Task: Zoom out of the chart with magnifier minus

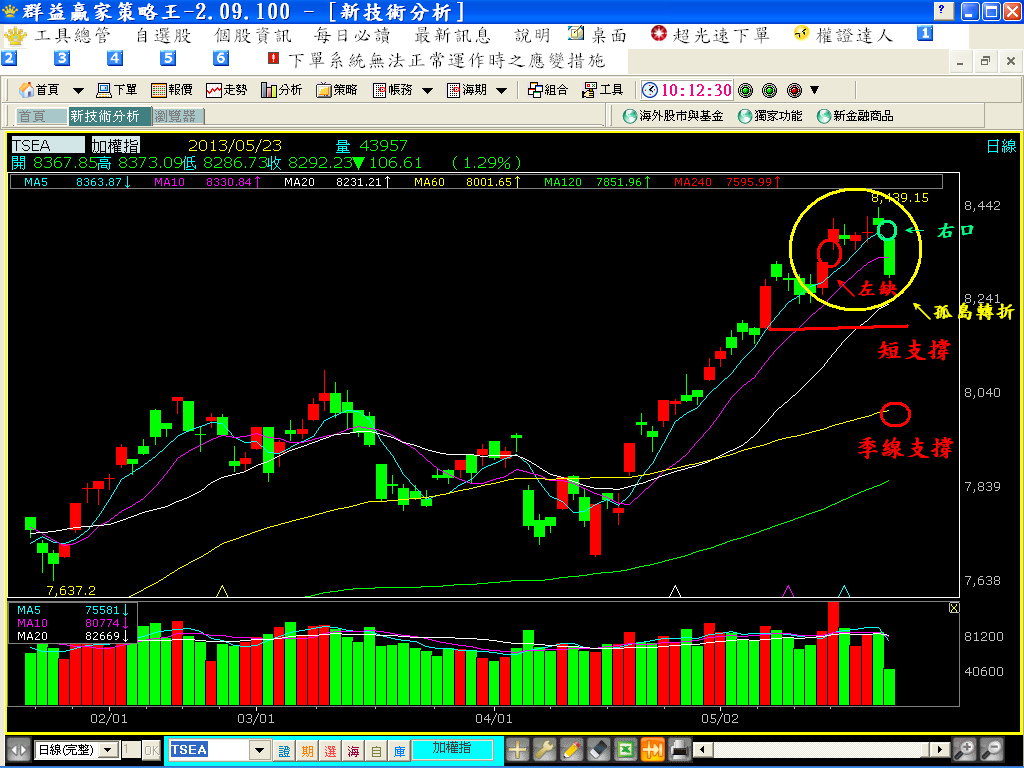Action: pyautogui.click(x=991, y=750)
